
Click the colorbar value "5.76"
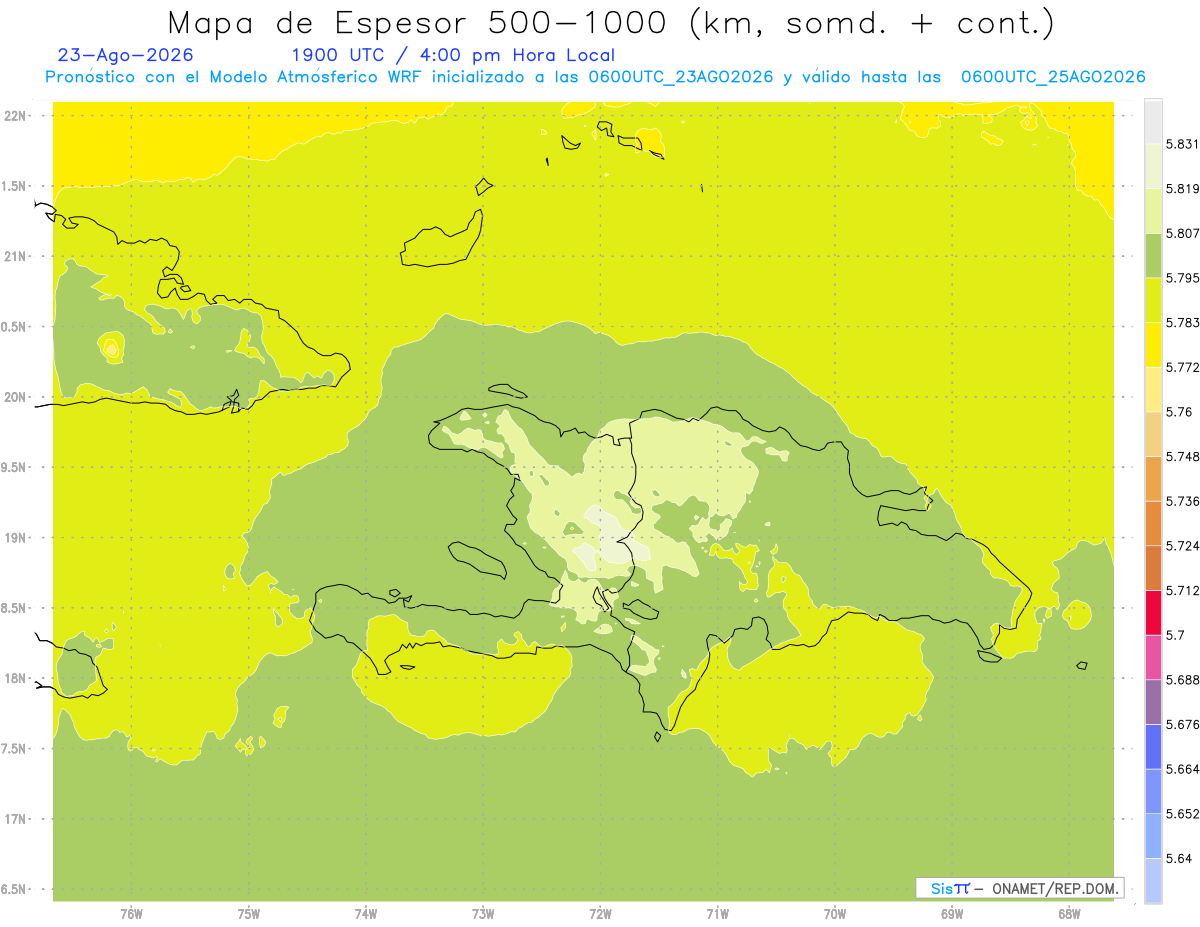pyautogui.click(x=1179, y=412)
